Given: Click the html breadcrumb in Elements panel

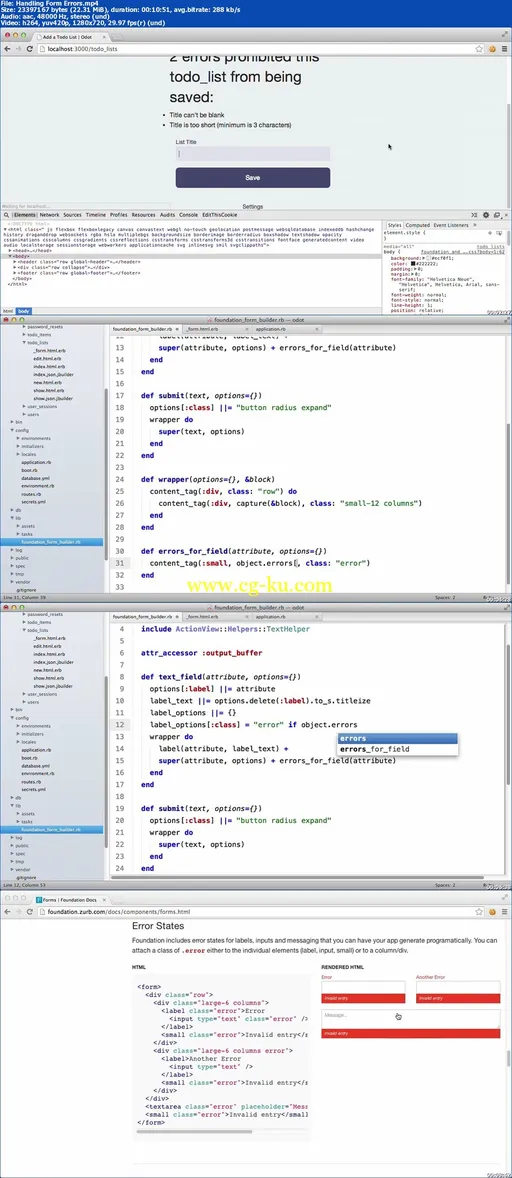Looking at the screenshot, I should point(8,311).
